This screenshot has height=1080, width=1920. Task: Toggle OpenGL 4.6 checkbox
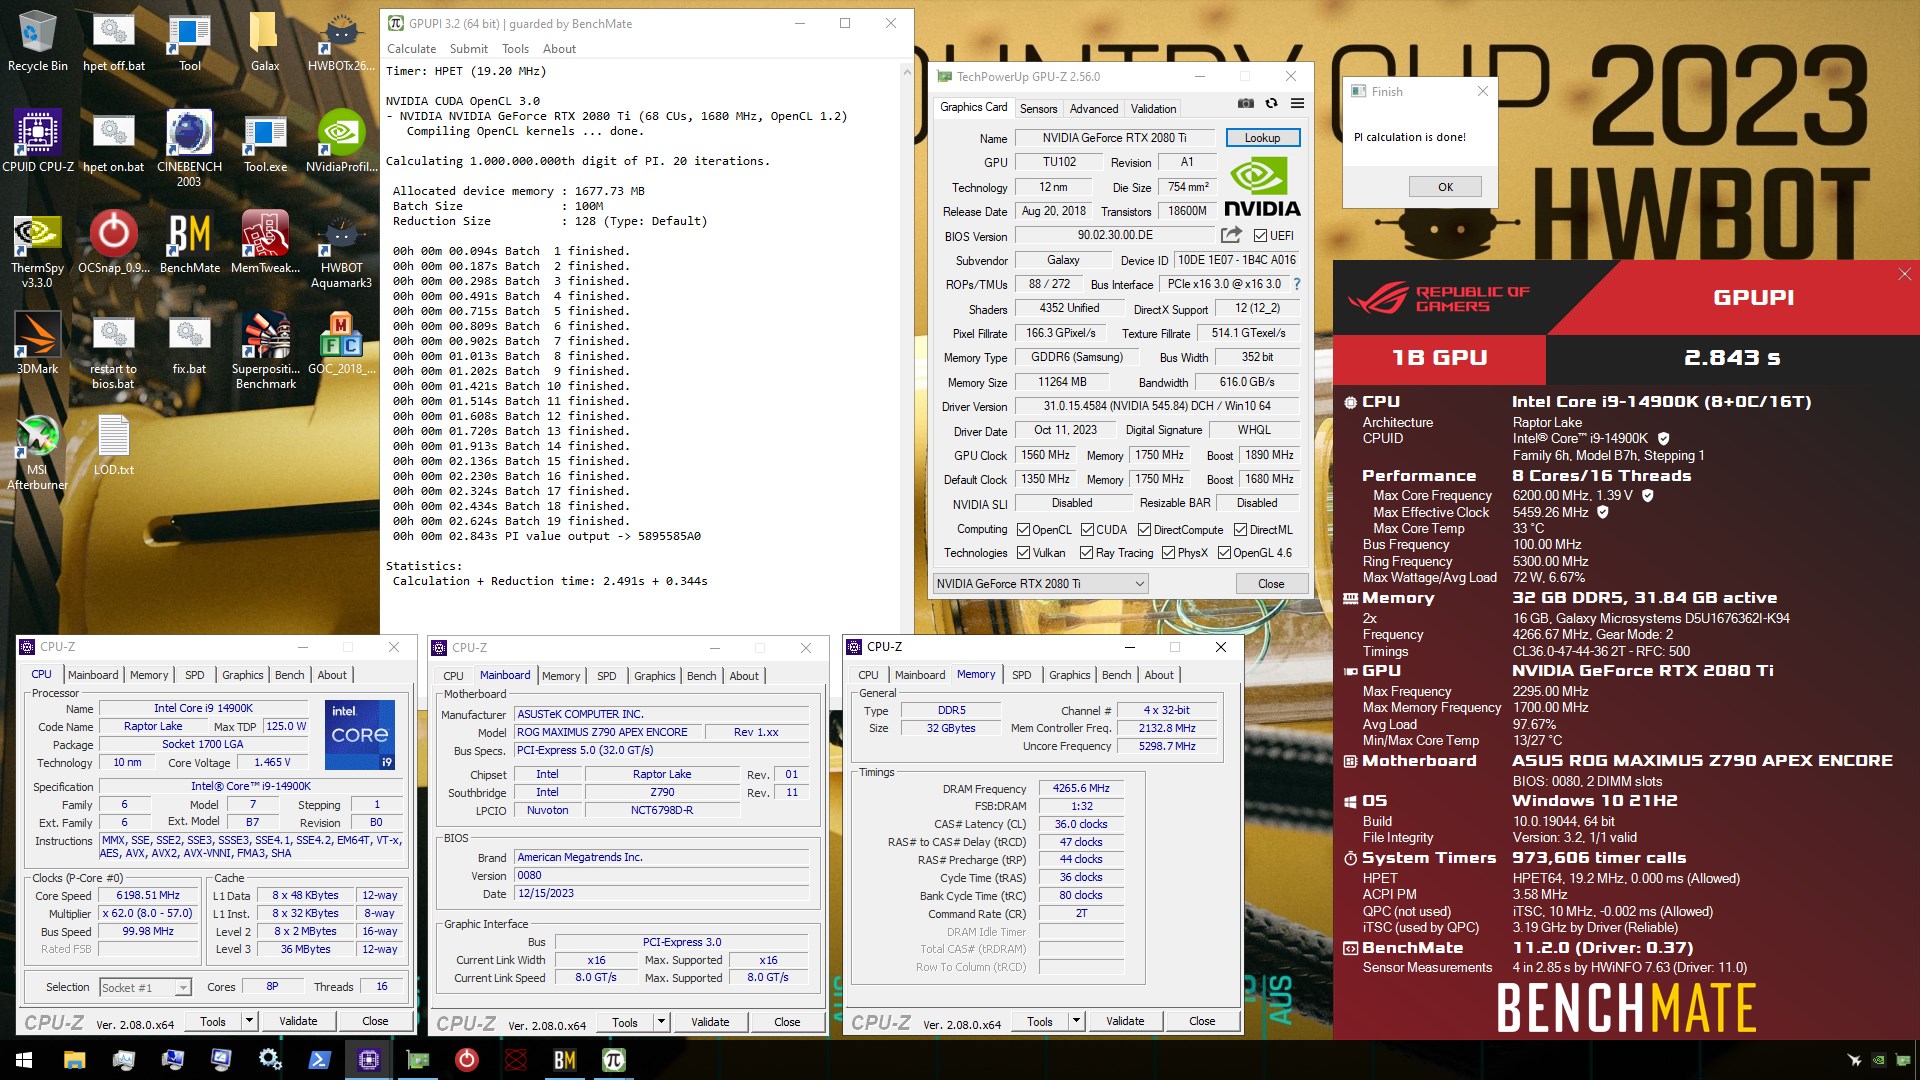click(1224, 553)
